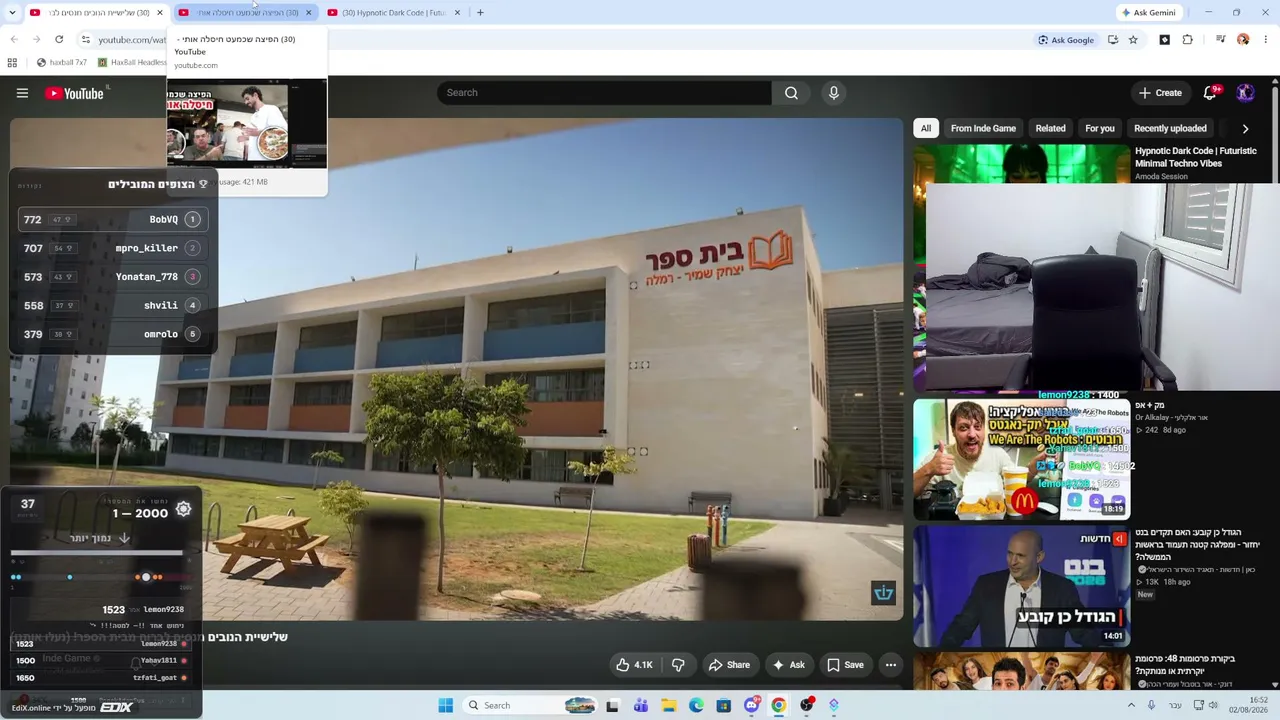Image resolution: width=1280 pixels, height=720 pixels.
Task: Open YouTube notifications bell
Action: (x=1210, y=93)
